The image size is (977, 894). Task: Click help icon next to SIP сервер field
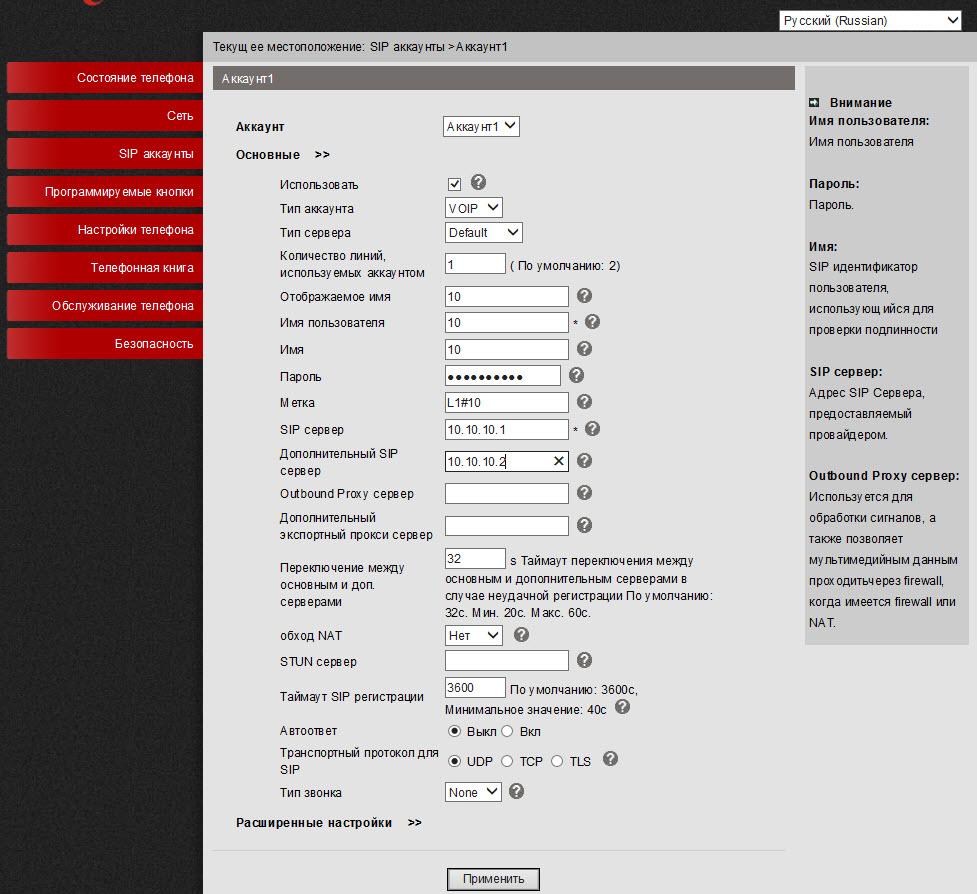592,429
